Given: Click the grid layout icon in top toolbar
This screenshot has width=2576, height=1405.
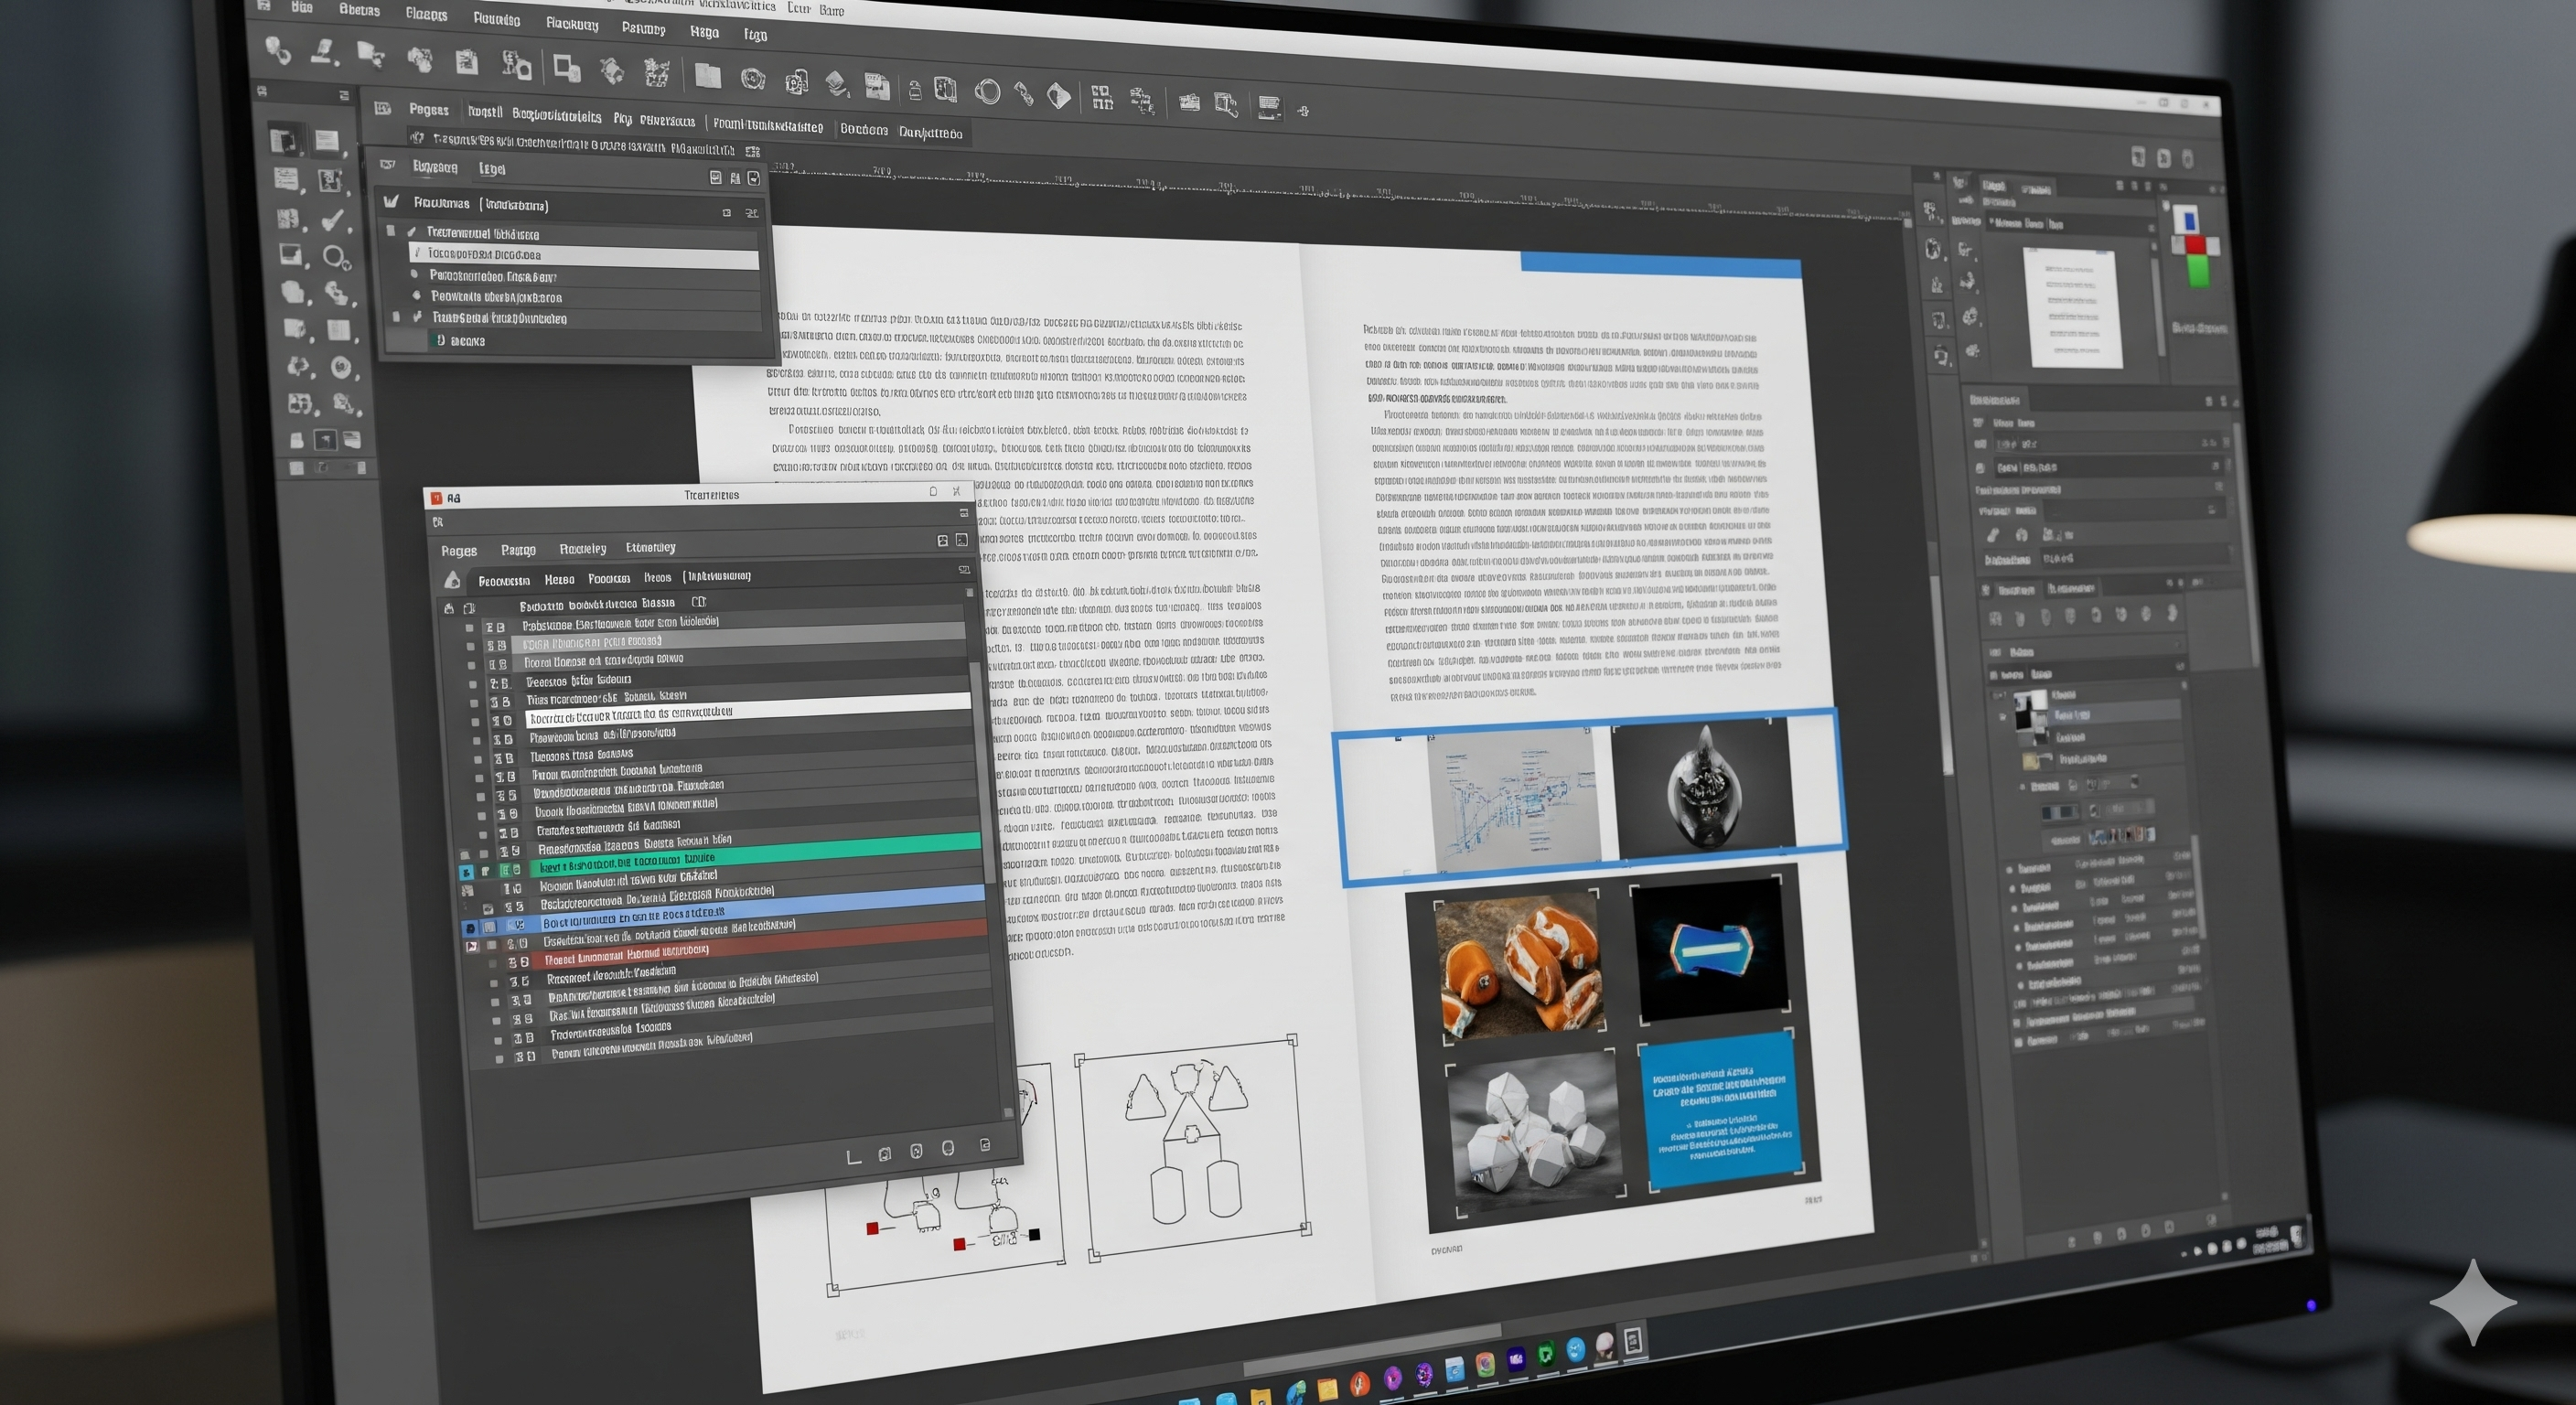Looking at the screenshot, I should 1101,97.
